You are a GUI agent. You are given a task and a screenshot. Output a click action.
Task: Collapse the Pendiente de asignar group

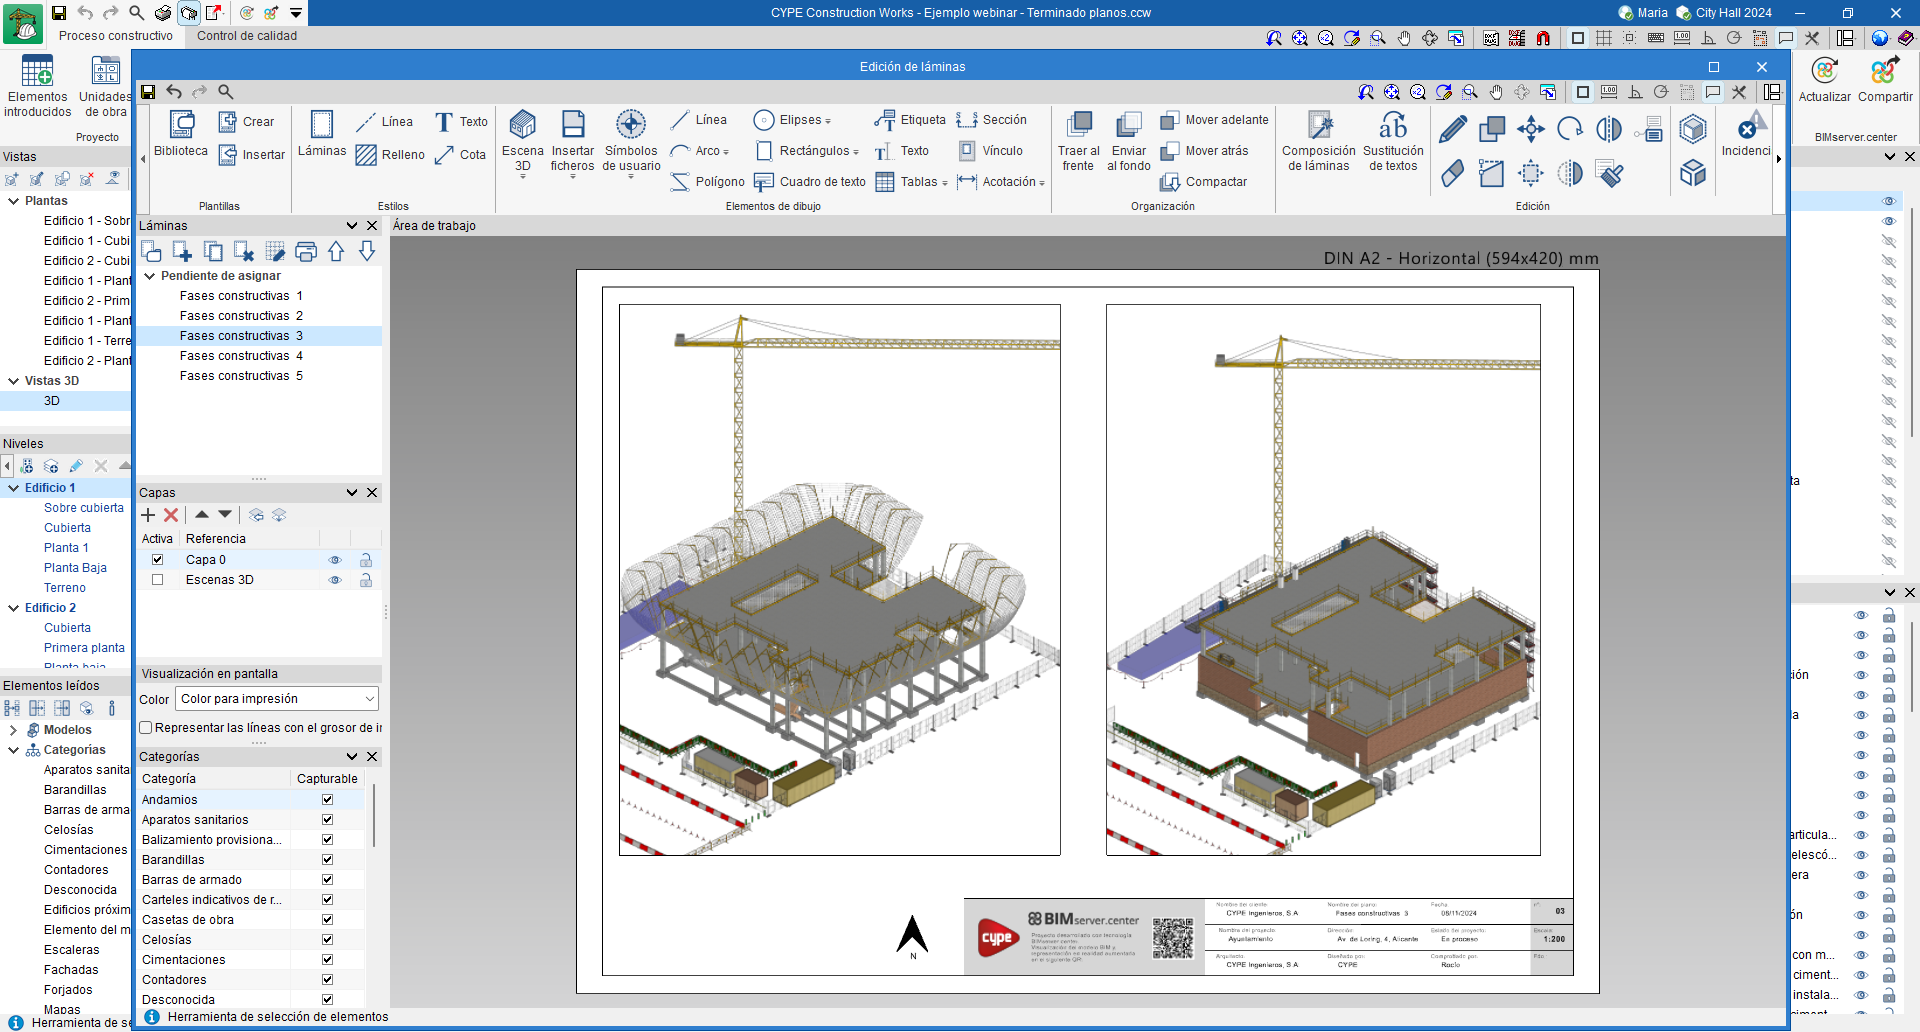click(x=150, y=276)
